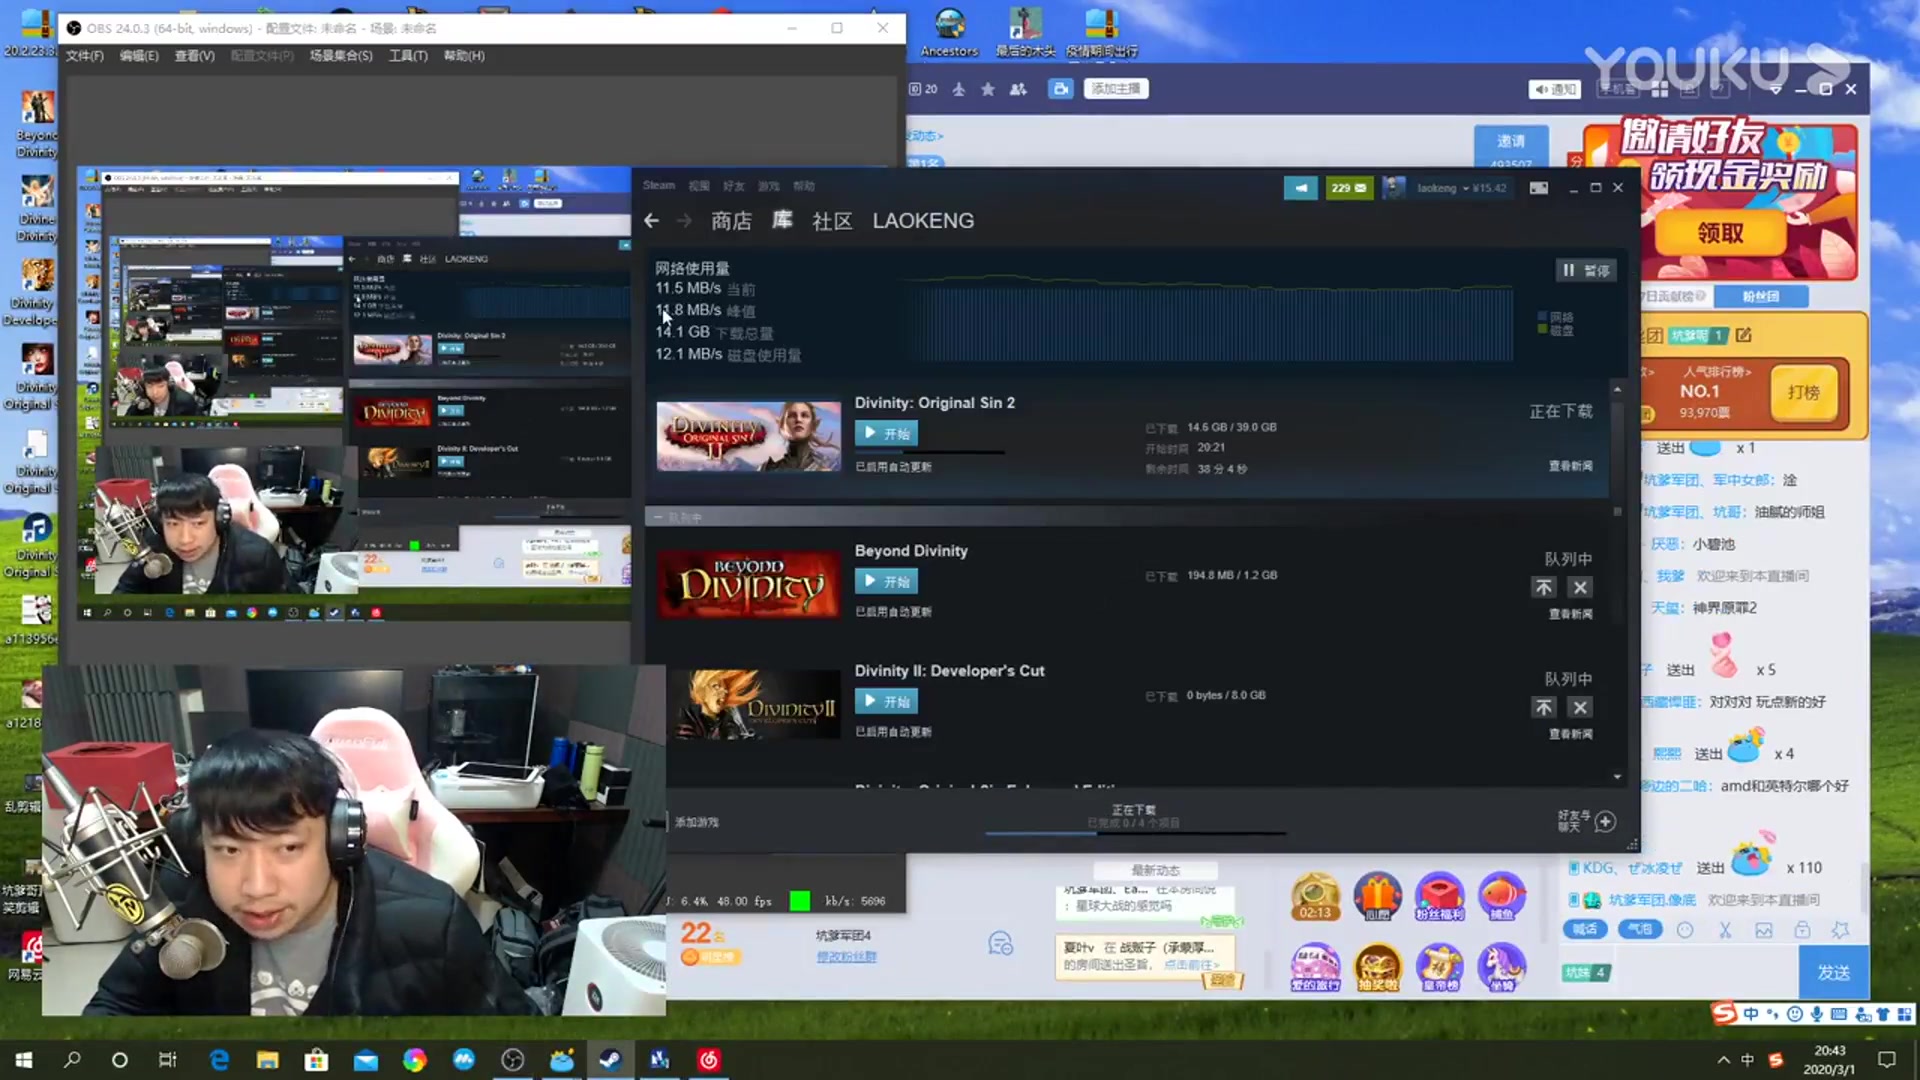Open 场景集合(S) menu in OBS
The height and width of the screenshot is (1080, 1920).
(x=341, y=56)
